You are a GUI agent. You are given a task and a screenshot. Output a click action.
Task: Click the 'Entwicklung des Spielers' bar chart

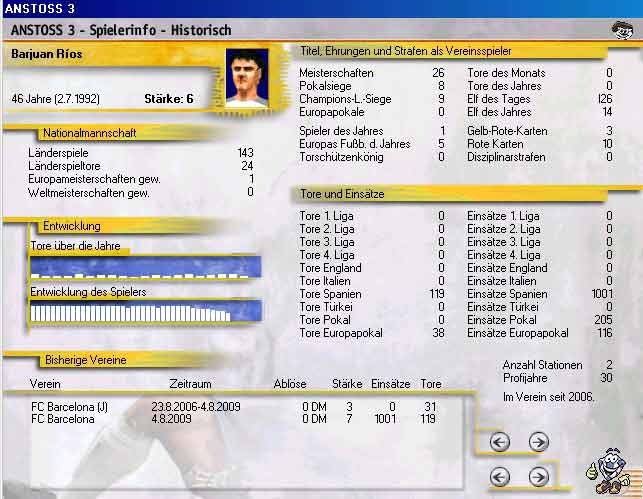click(x=146, y=311)
